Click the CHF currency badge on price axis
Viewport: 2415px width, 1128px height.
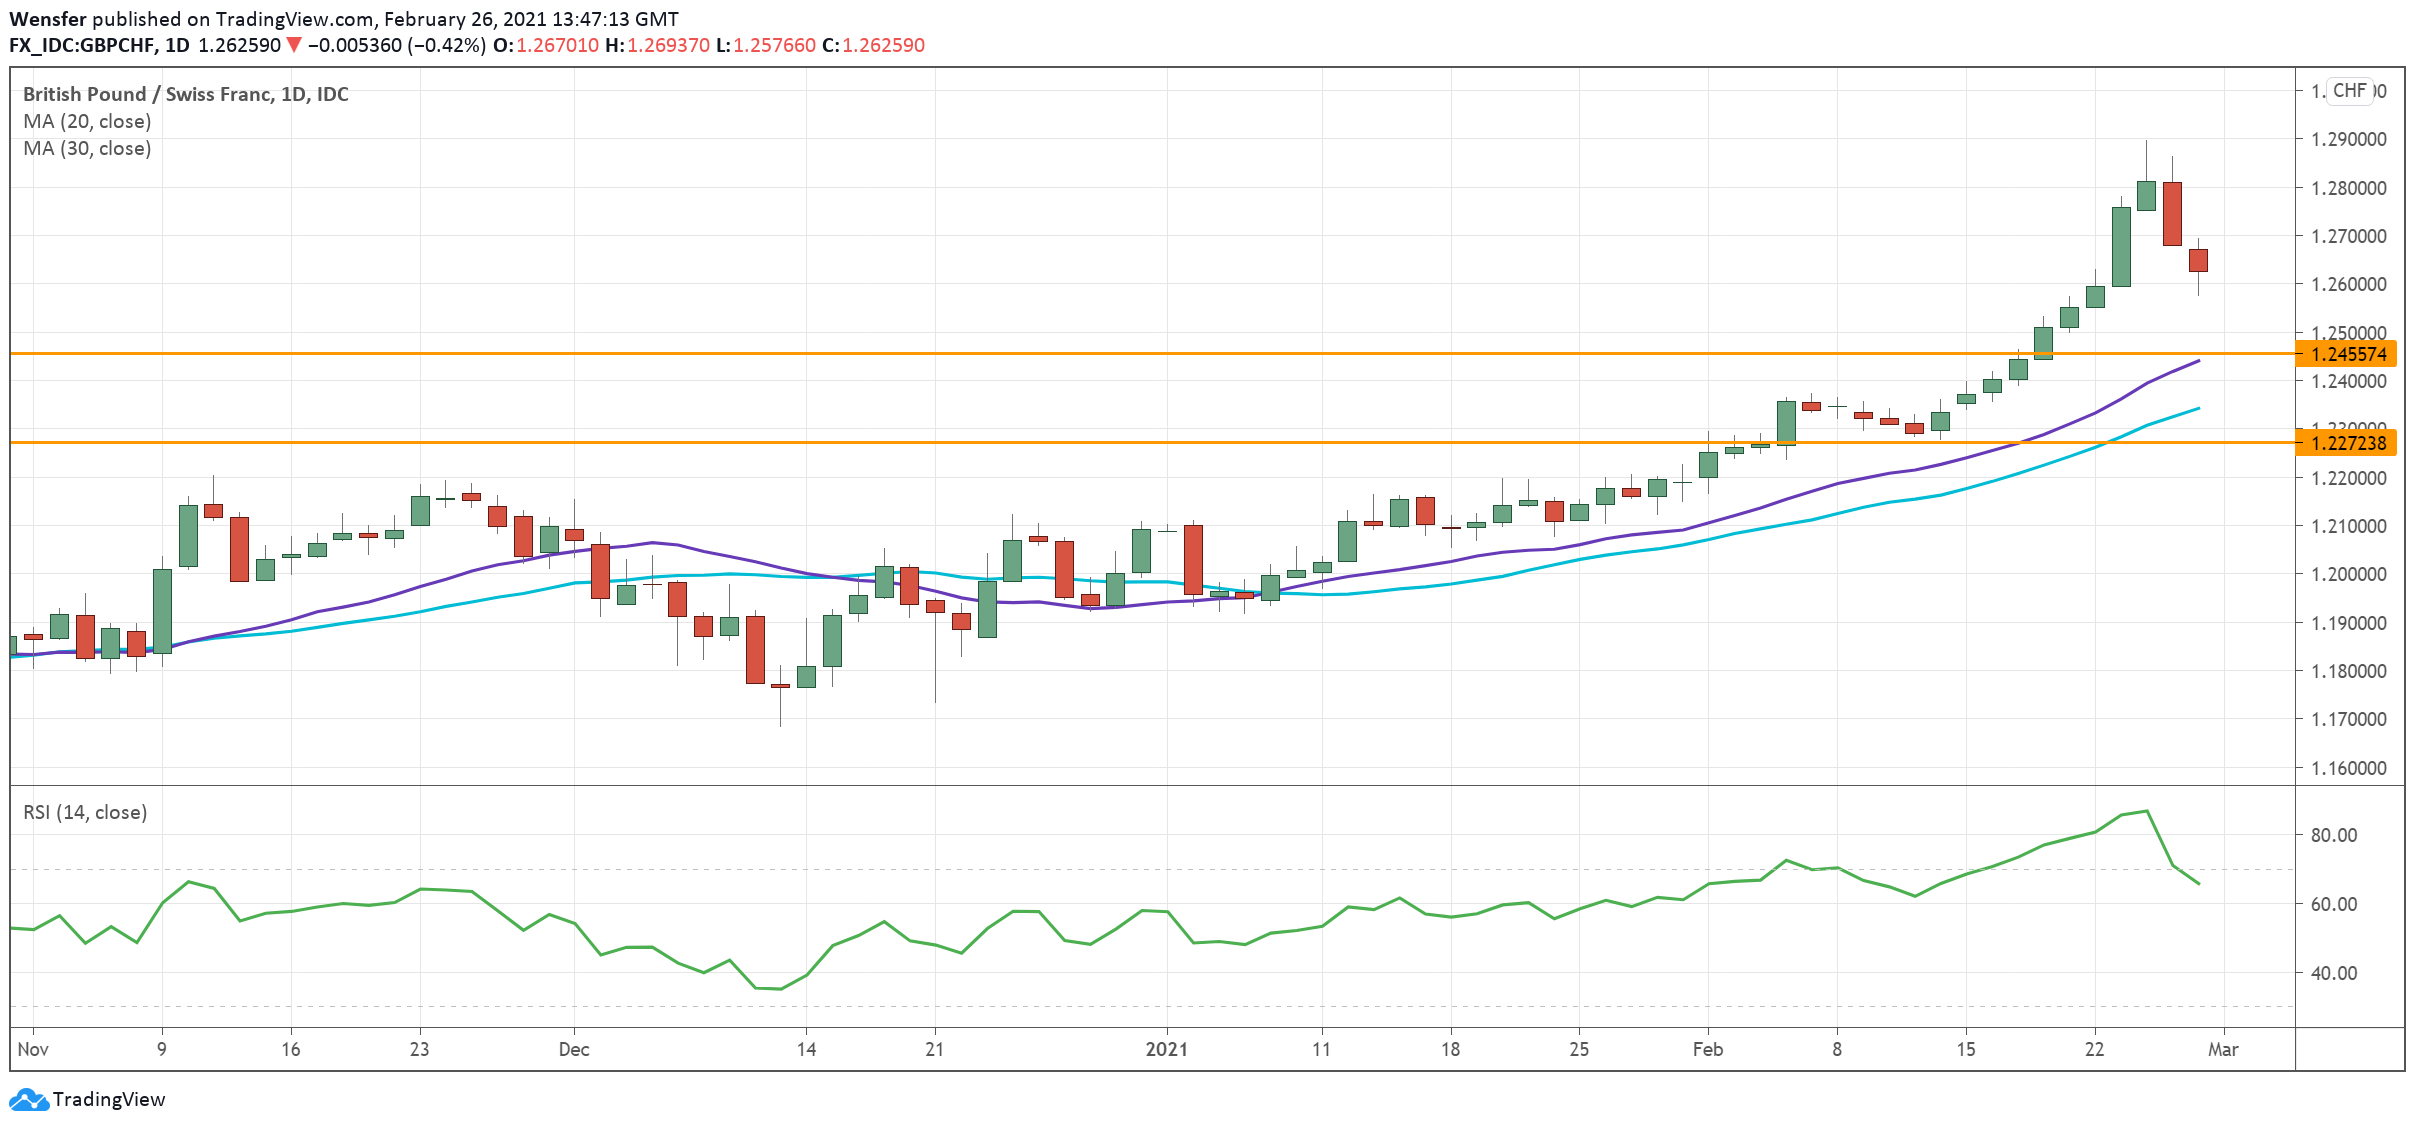tap(2349, 91)
